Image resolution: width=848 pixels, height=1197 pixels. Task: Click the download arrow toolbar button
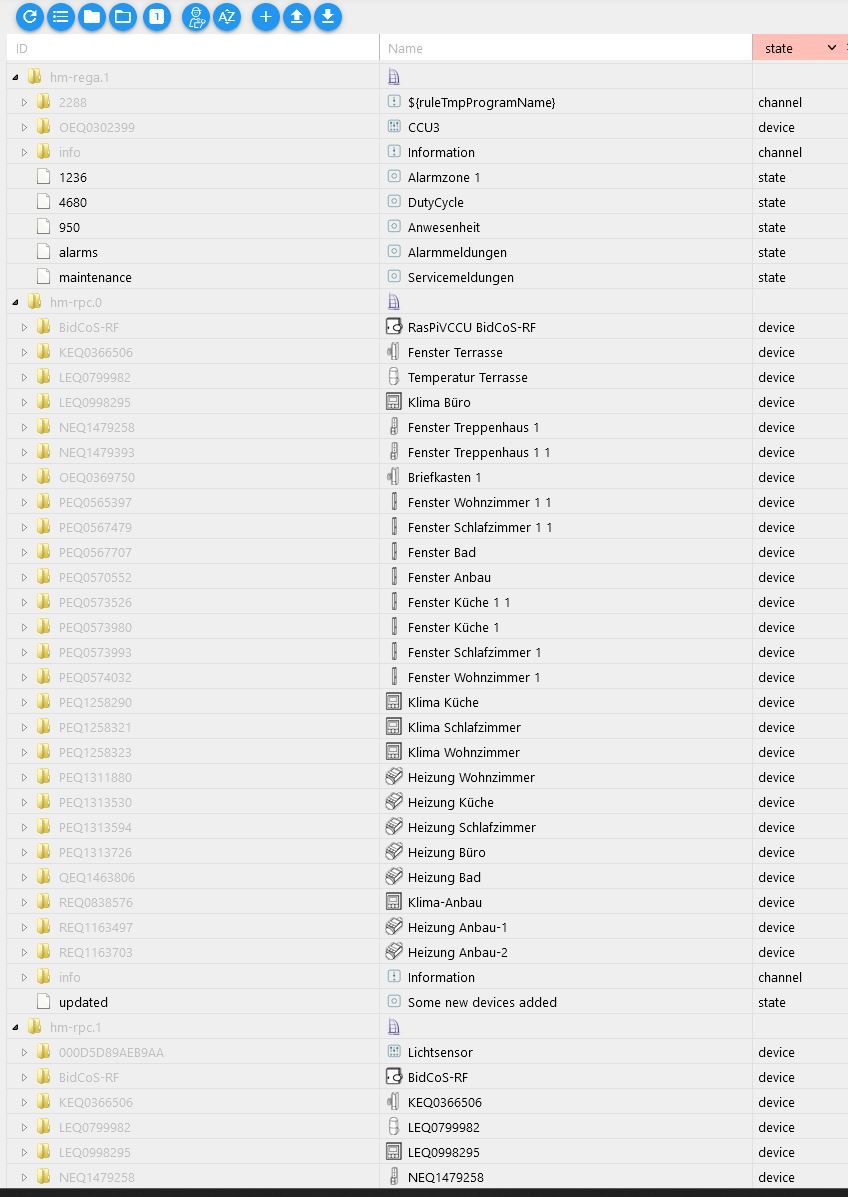coord(327,16)
